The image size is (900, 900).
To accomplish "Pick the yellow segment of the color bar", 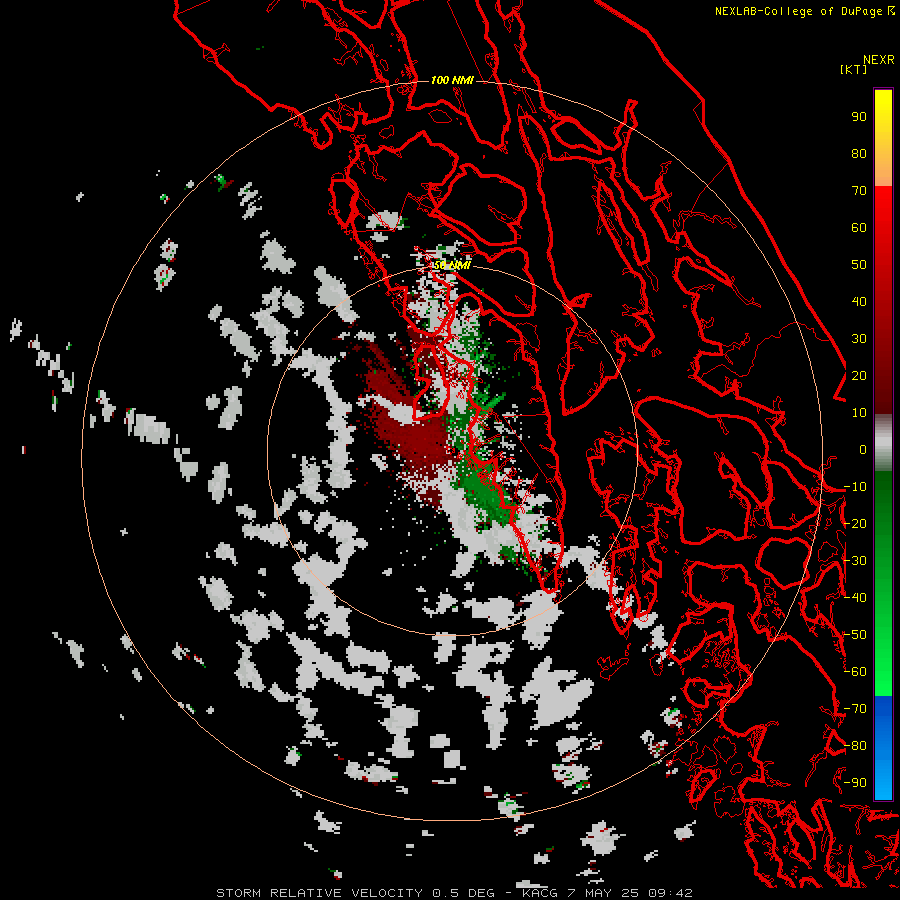I will click(x=883, y=138).
